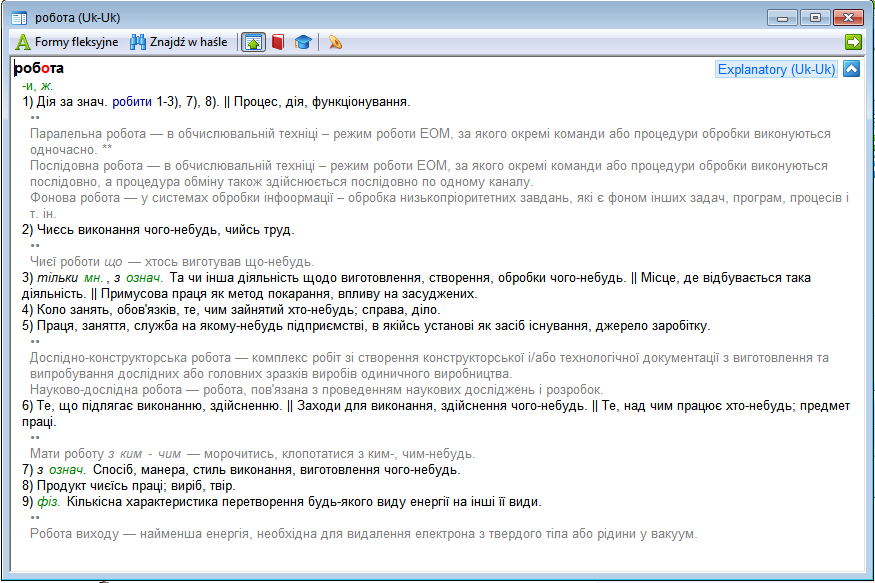Maximize the dictionary card window
This screenshot has height=583, width=875.
[x=817, y=17]
